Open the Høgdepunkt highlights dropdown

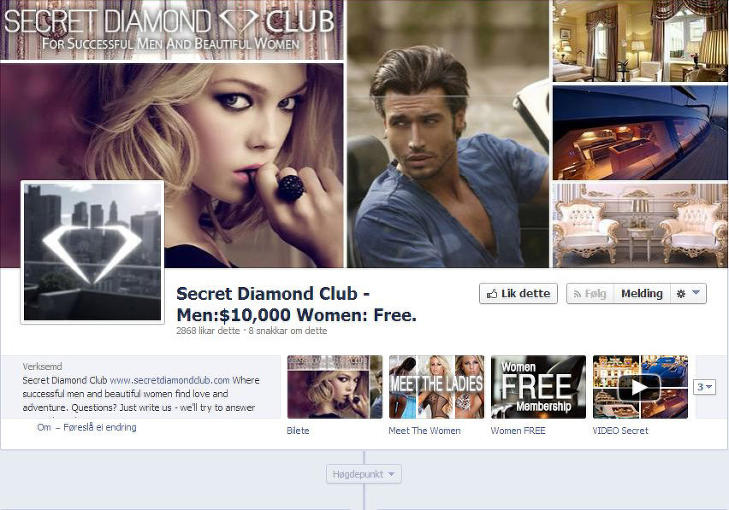tap(364, 474)
